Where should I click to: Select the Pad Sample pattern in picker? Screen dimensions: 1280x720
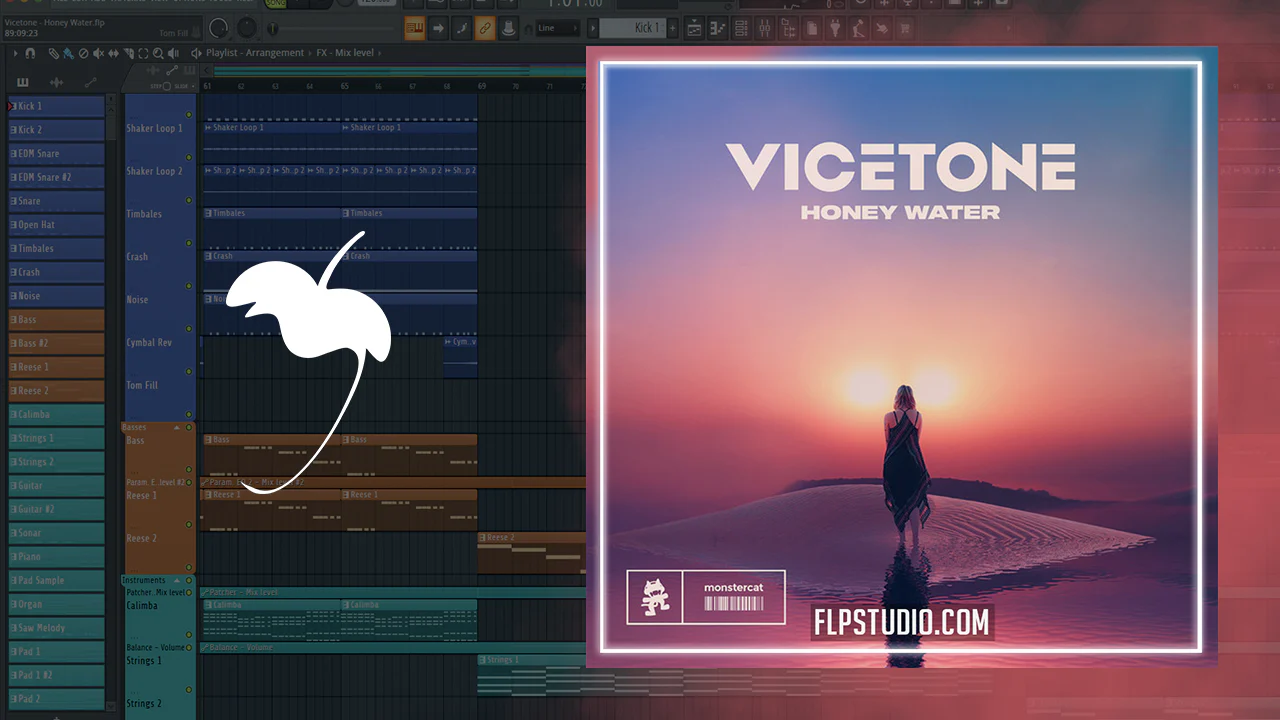[56, 580]
